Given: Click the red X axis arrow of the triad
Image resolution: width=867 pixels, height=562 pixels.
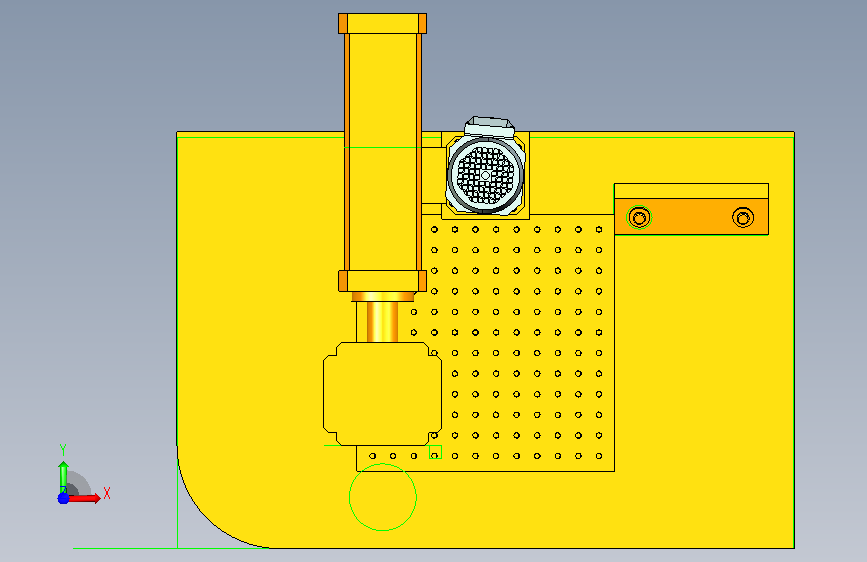Looking at the screenshot, I should (84, 498).
